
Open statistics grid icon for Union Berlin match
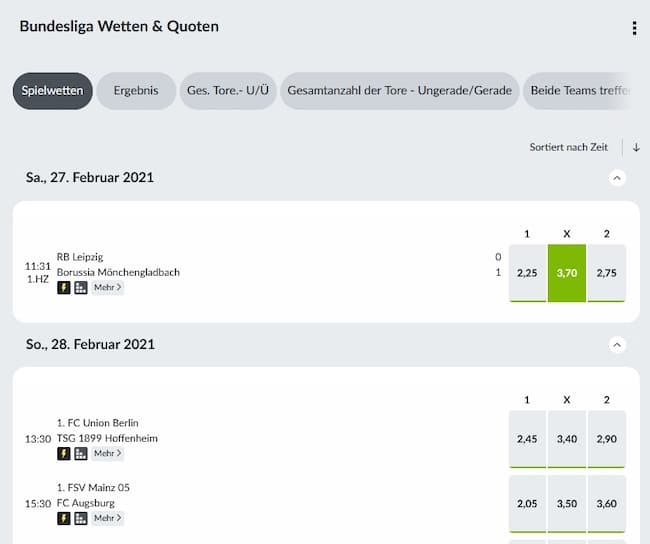pos(81,453)
